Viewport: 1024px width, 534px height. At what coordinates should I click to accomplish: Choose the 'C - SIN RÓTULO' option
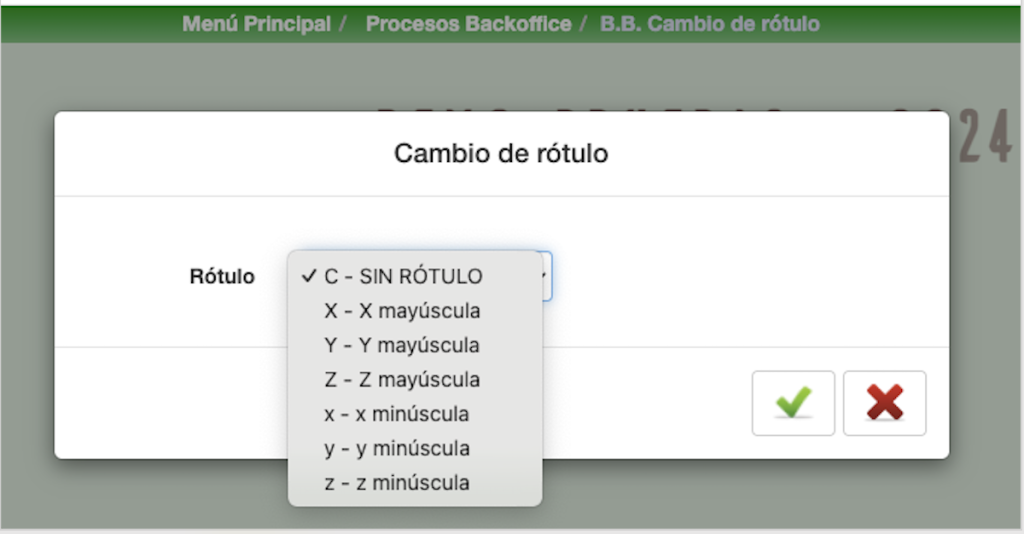(415, 276)
